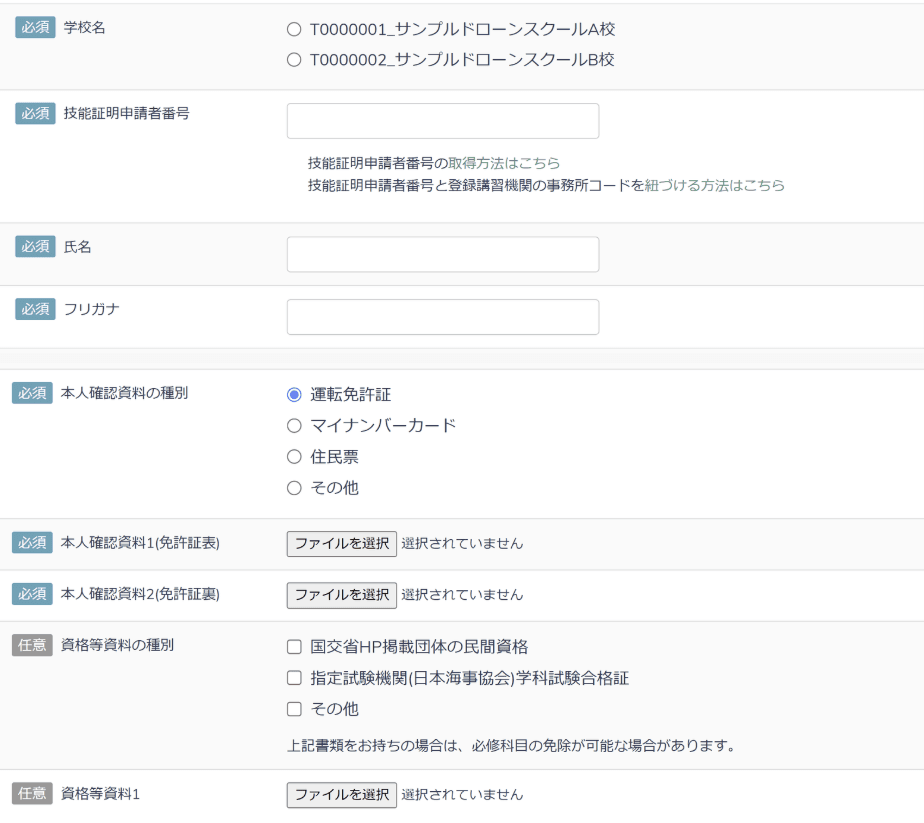Select the 住民票 radio option
This screenshot has width=924, height=823.
coord(294,457)
